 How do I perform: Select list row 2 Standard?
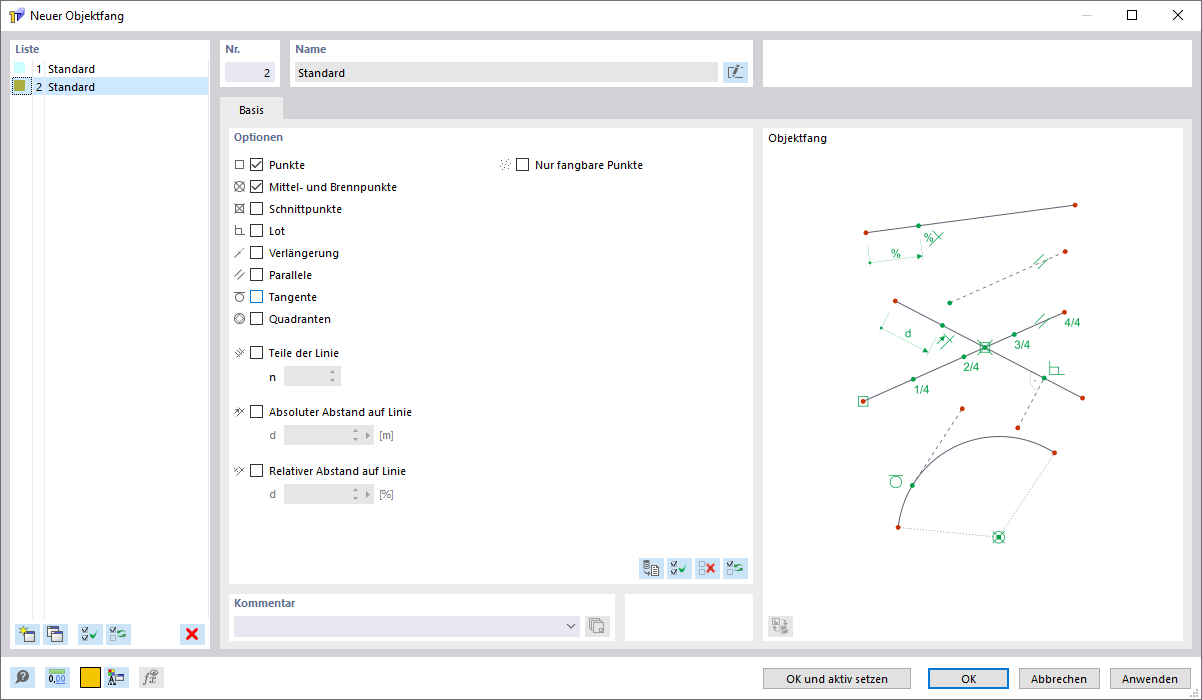(x=110, y=87)
